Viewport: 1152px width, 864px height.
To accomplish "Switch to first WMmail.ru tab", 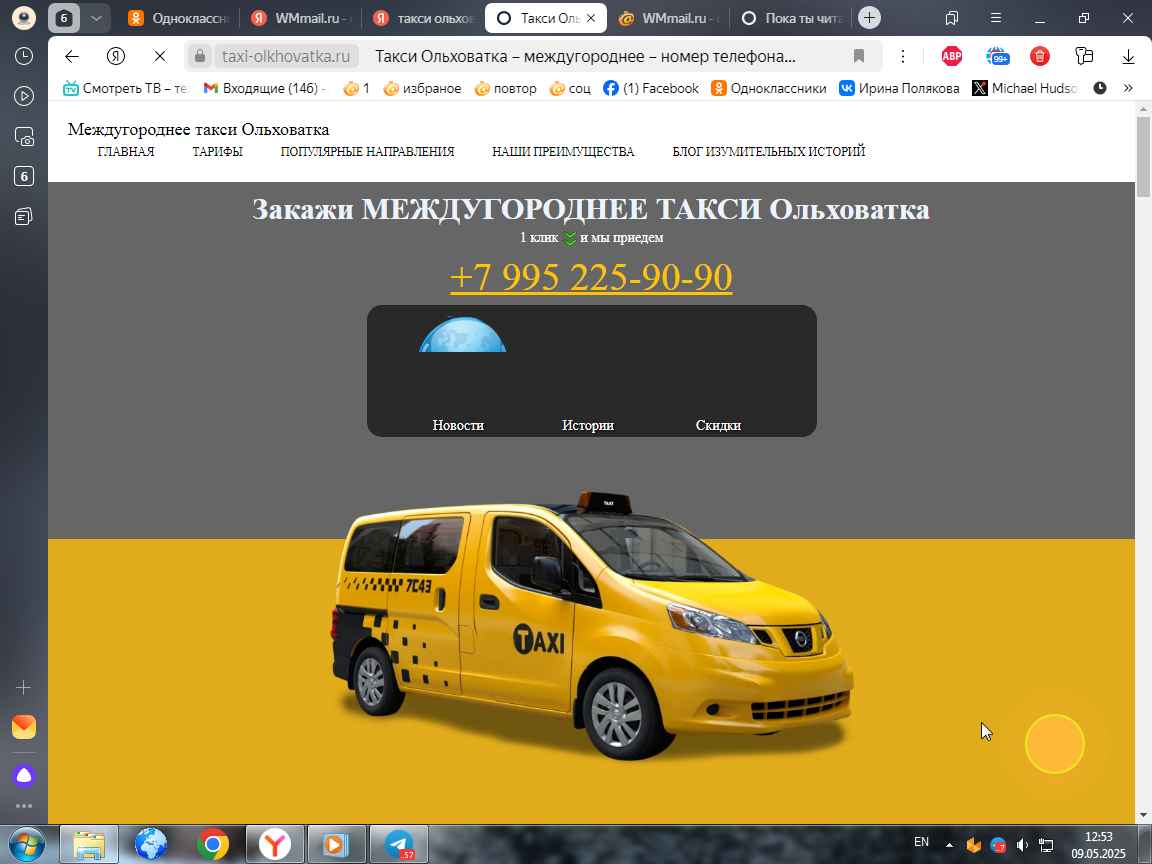I will [x=300, y=18].
